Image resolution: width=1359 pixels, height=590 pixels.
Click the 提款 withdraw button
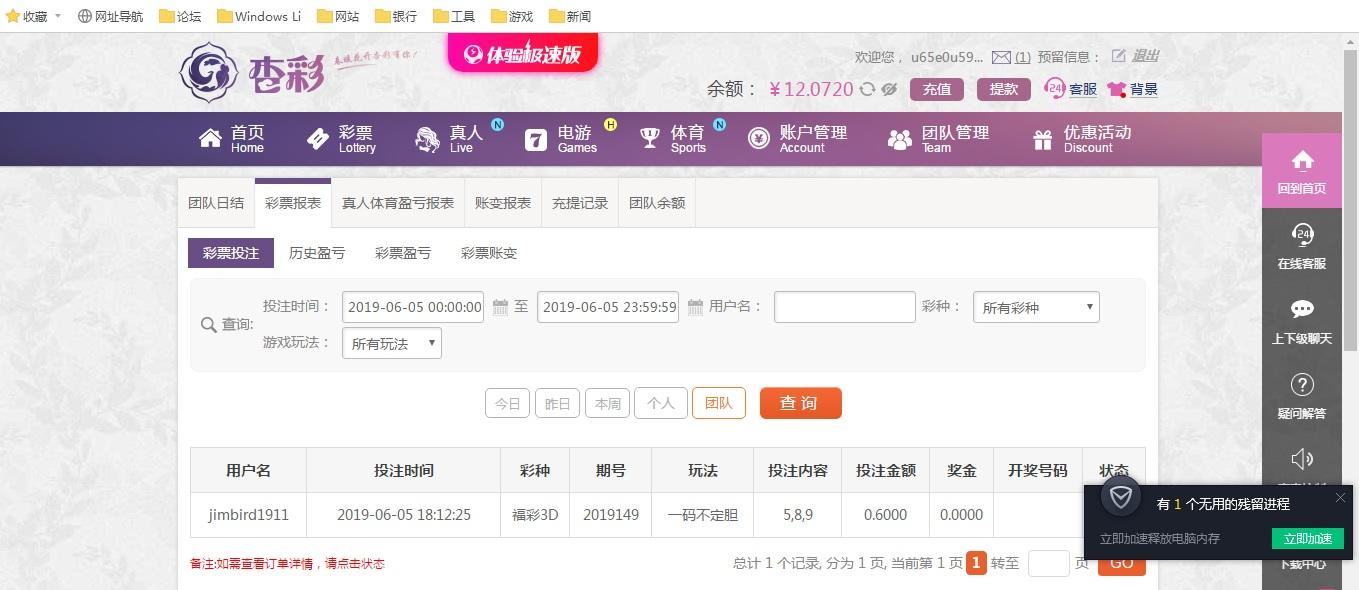[x=1004, y=89]
